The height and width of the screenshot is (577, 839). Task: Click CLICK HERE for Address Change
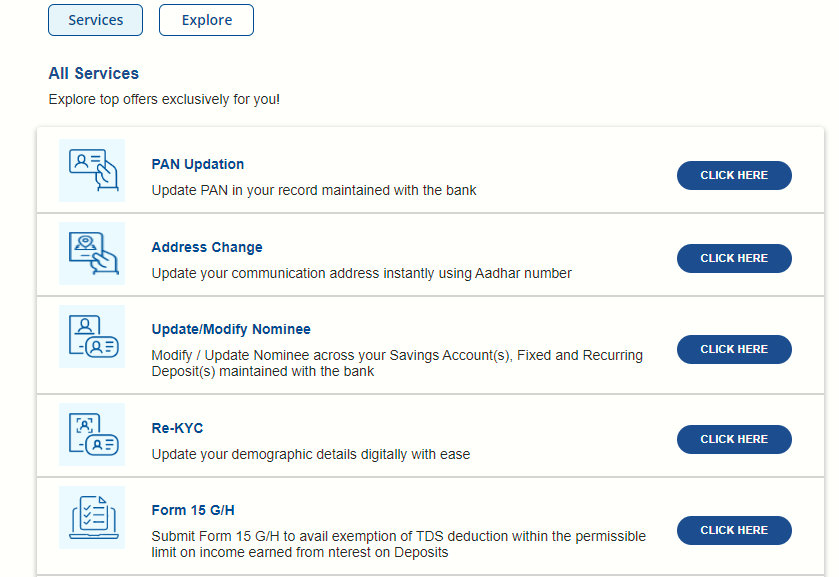point(734,259)
